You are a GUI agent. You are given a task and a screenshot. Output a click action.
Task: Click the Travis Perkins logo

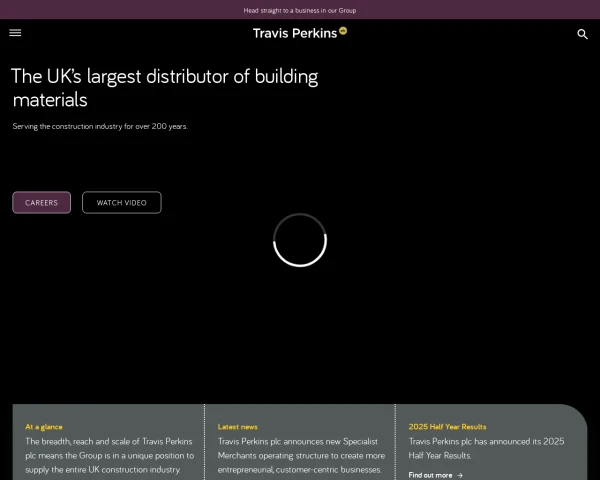point(300,33)
